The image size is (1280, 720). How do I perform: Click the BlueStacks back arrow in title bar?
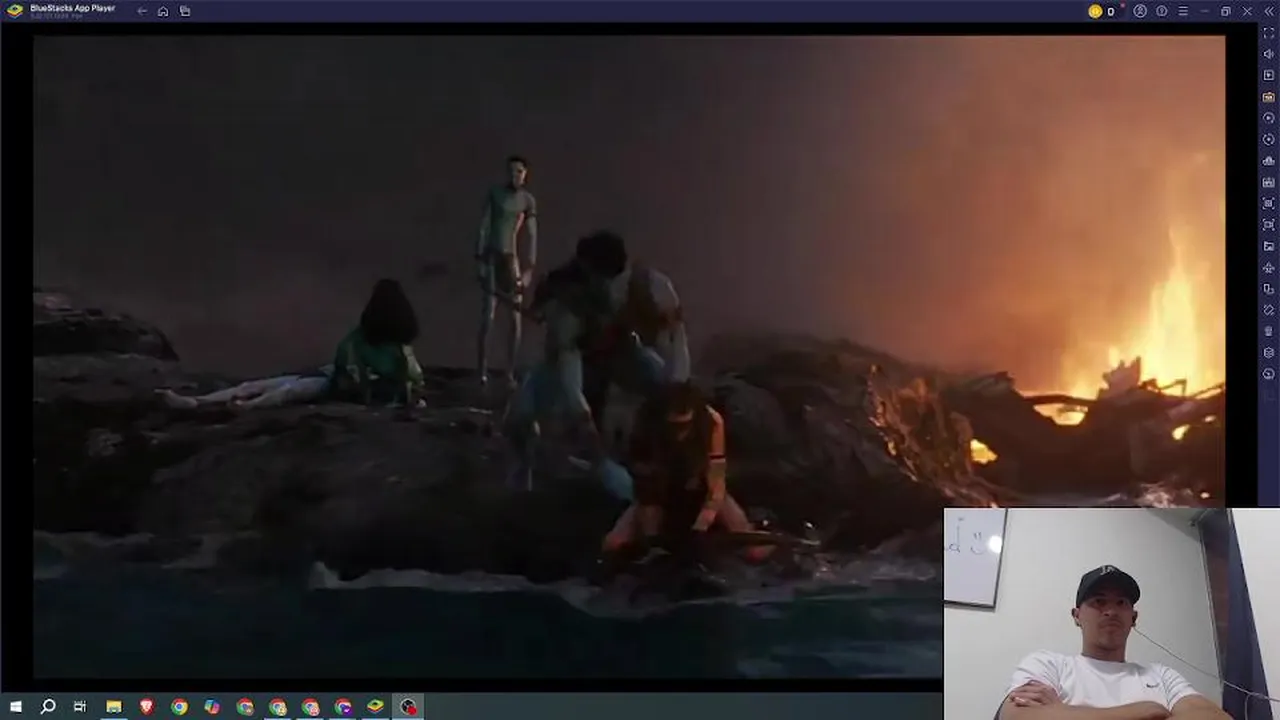(142, 11)
